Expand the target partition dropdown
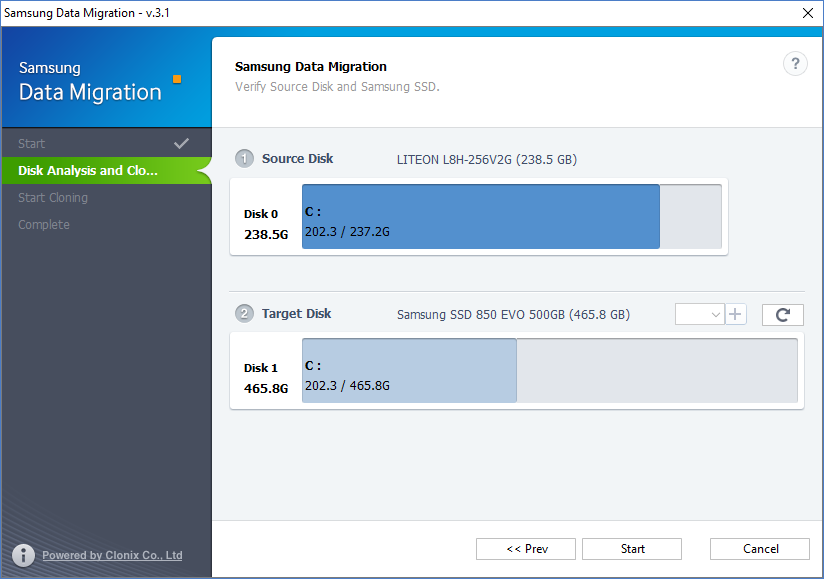This screenshot has width=824, height=579. pos(700,314)
